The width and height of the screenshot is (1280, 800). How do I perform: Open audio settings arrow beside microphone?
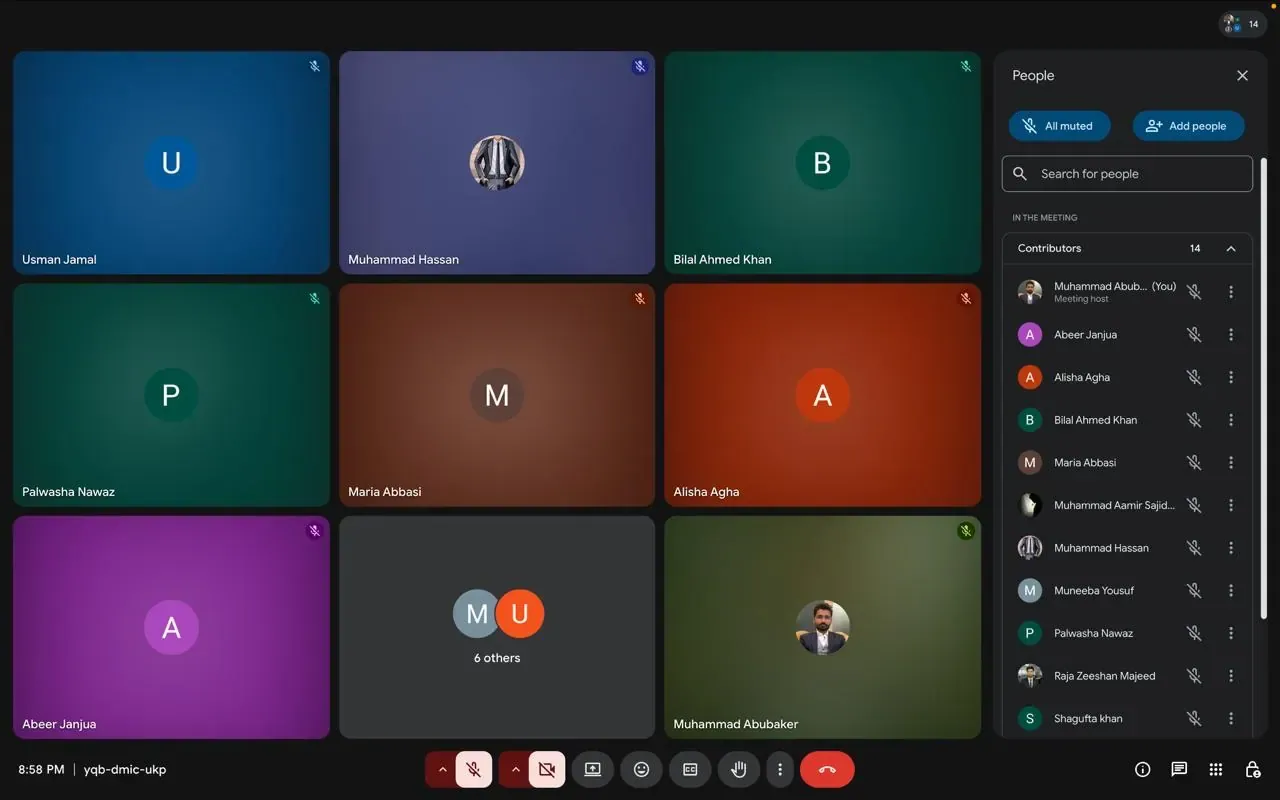click(442, 769)
